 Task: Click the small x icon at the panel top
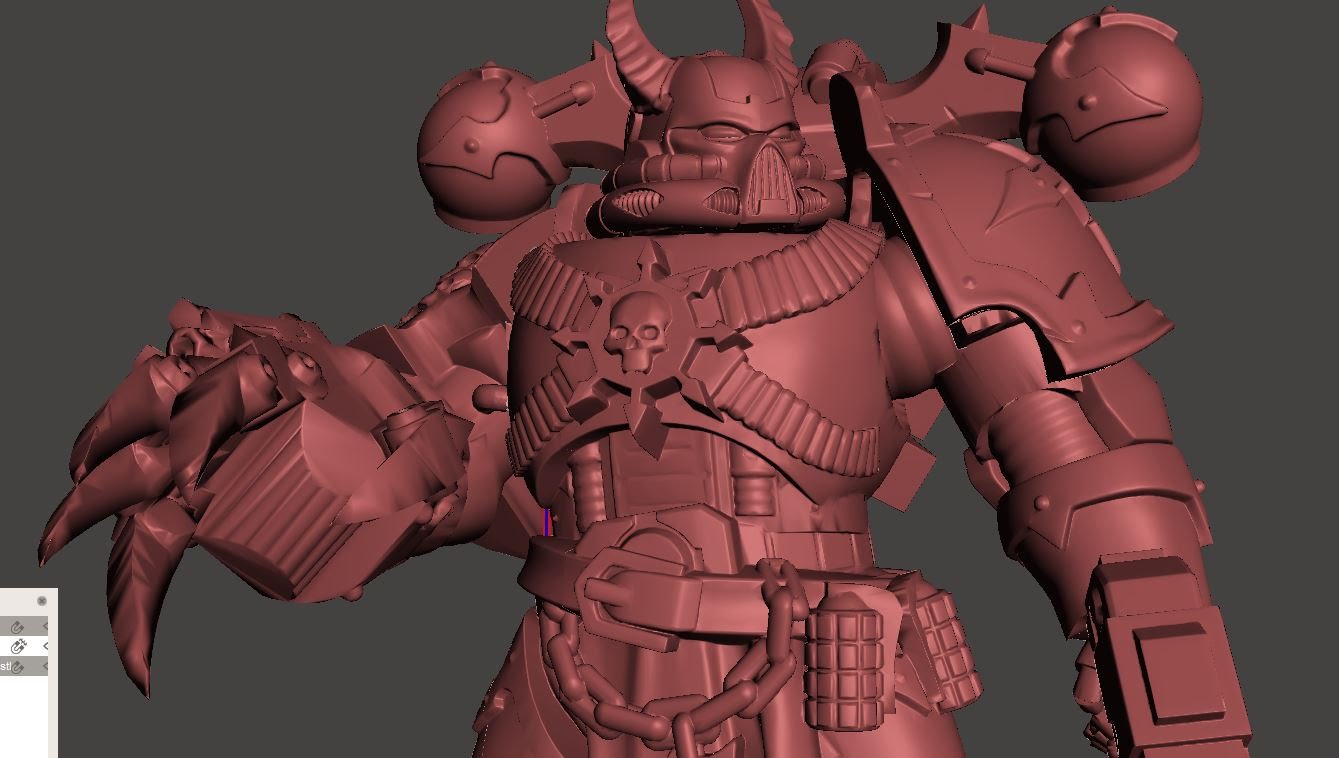coord(42,600)
